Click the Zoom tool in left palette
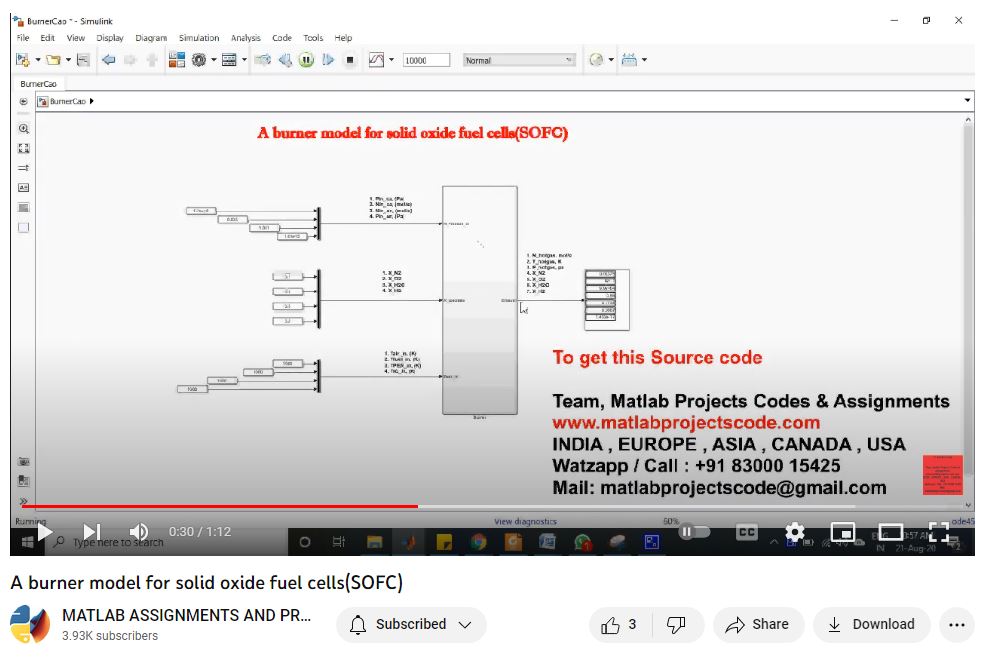 point(24,129)
